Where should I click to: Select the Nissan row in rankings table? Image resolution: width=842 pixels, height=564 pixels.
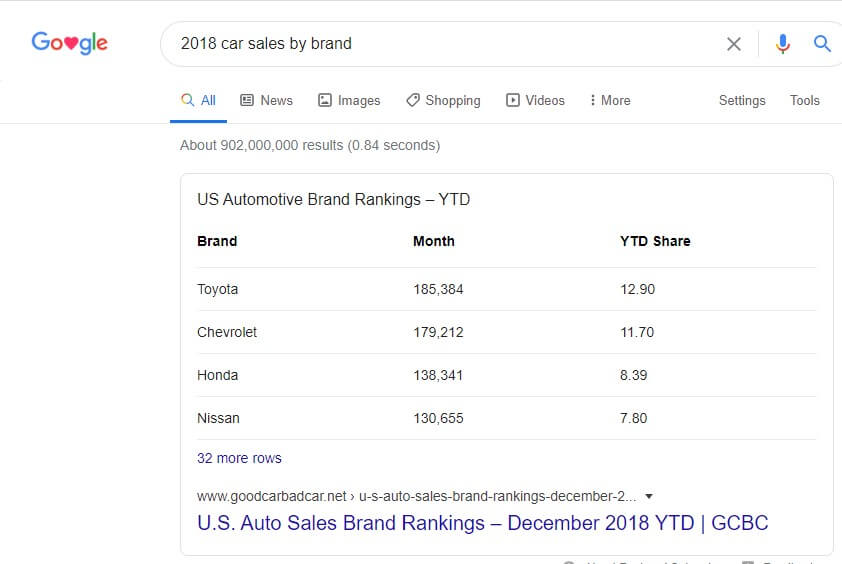tap(506, 418)
